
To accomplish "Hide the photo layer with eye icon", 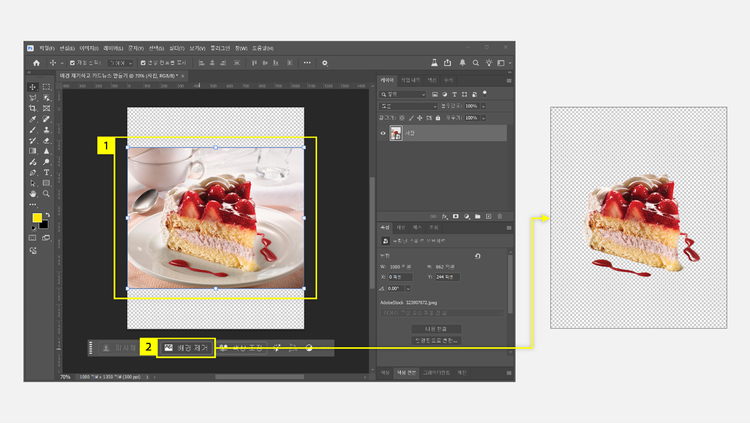I will [383, 134].
